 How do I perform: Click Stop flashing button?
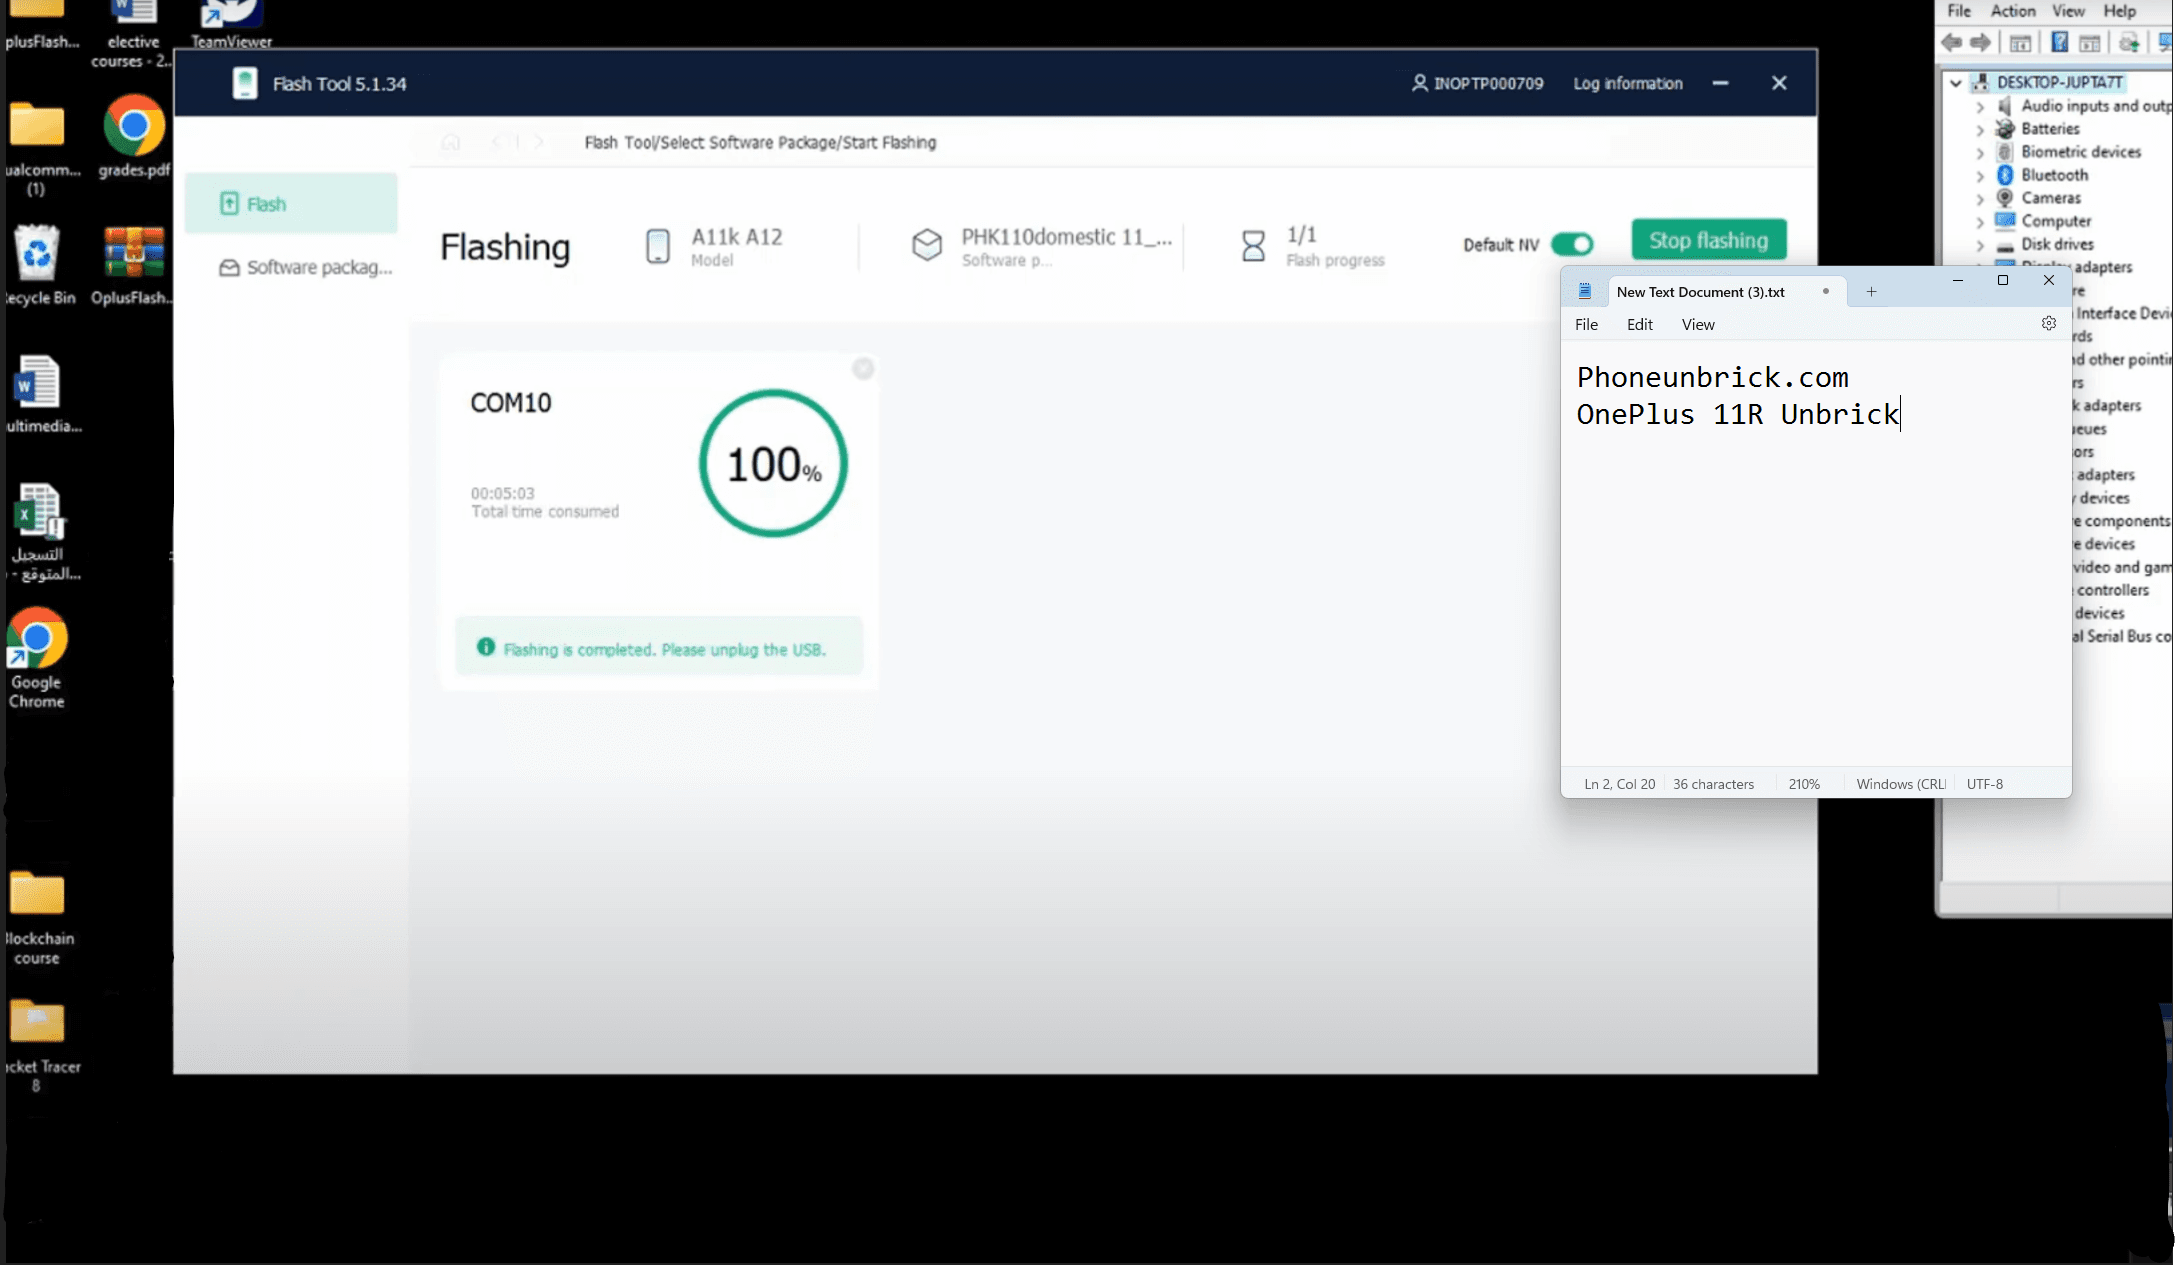click(1709, 241)
